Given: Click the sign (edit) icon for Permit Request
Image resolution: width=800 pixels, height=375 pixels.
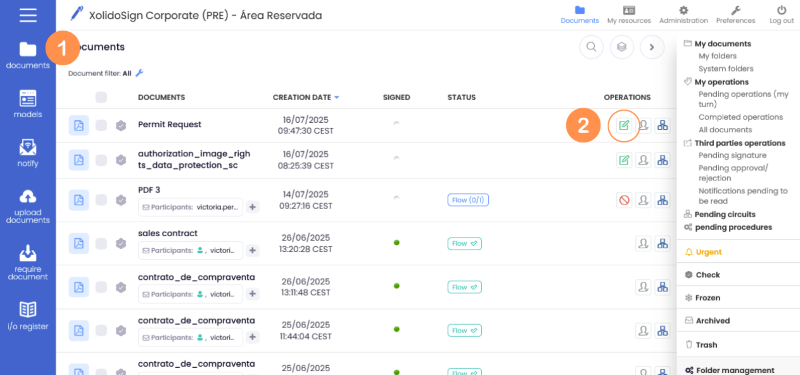Looking at the screenshot, I should point(623,126).
